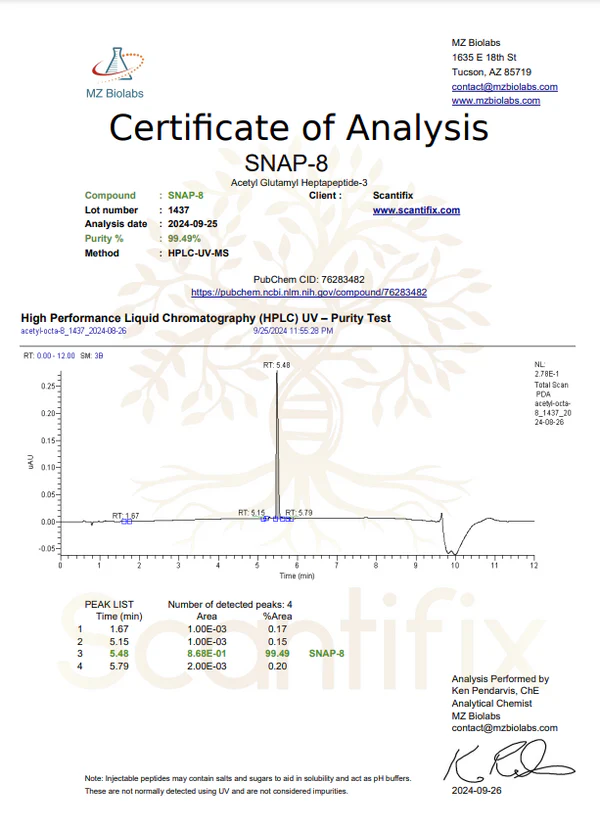The height and width of the screenshot is (829, 600).
Task: Click the Acetyl Glutamyl Heptapeptide-3 subtitle
Action: click(299, 182)
